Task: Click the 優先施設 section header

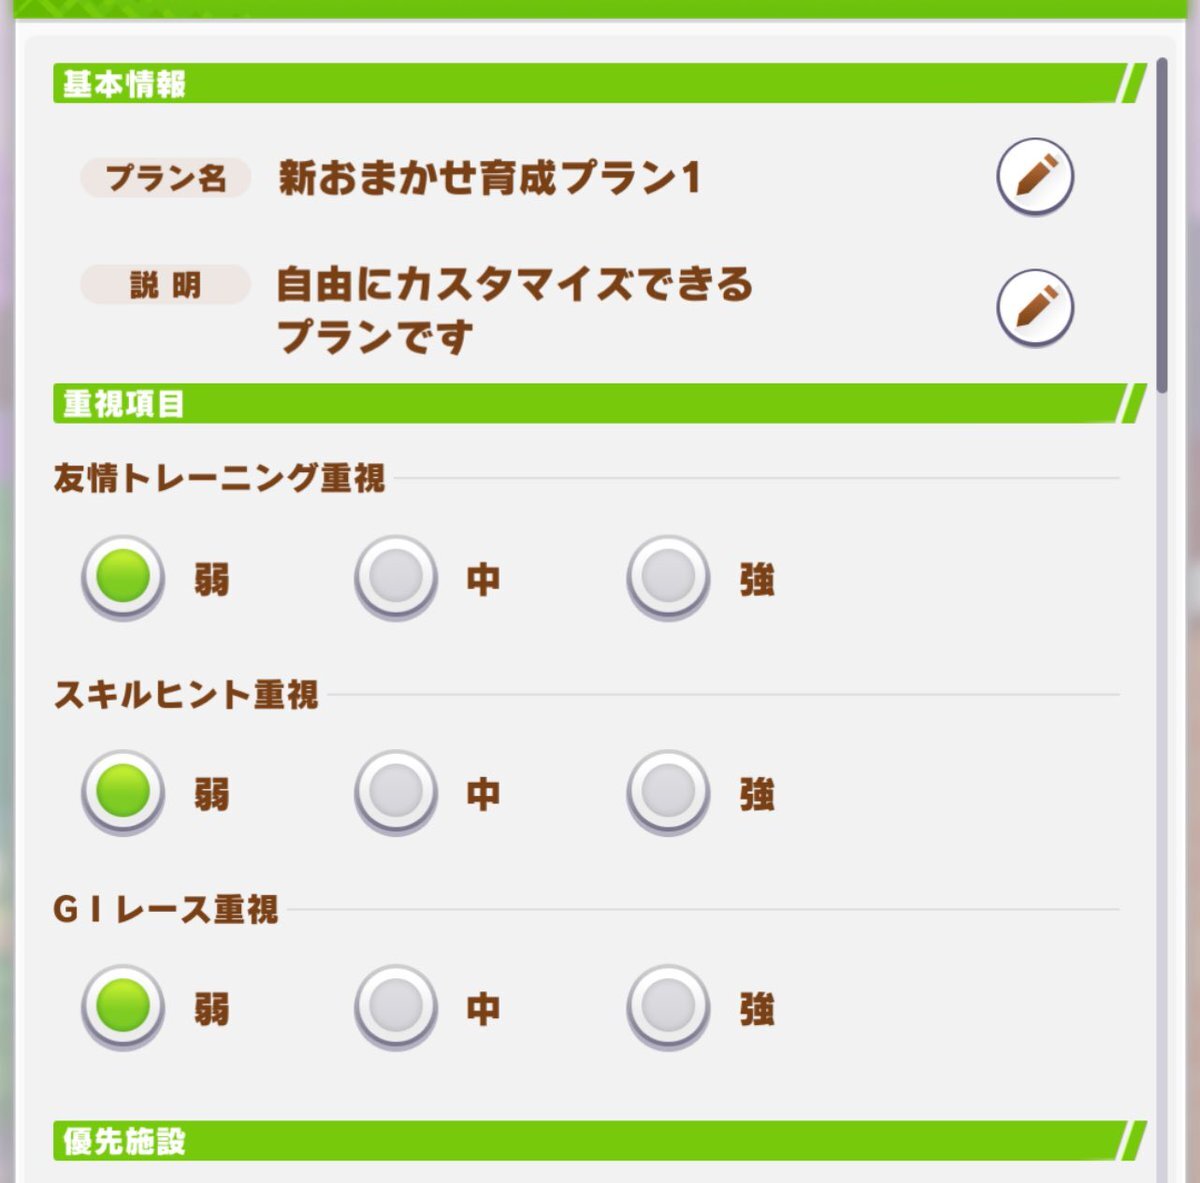Action: click(599, 1140)
